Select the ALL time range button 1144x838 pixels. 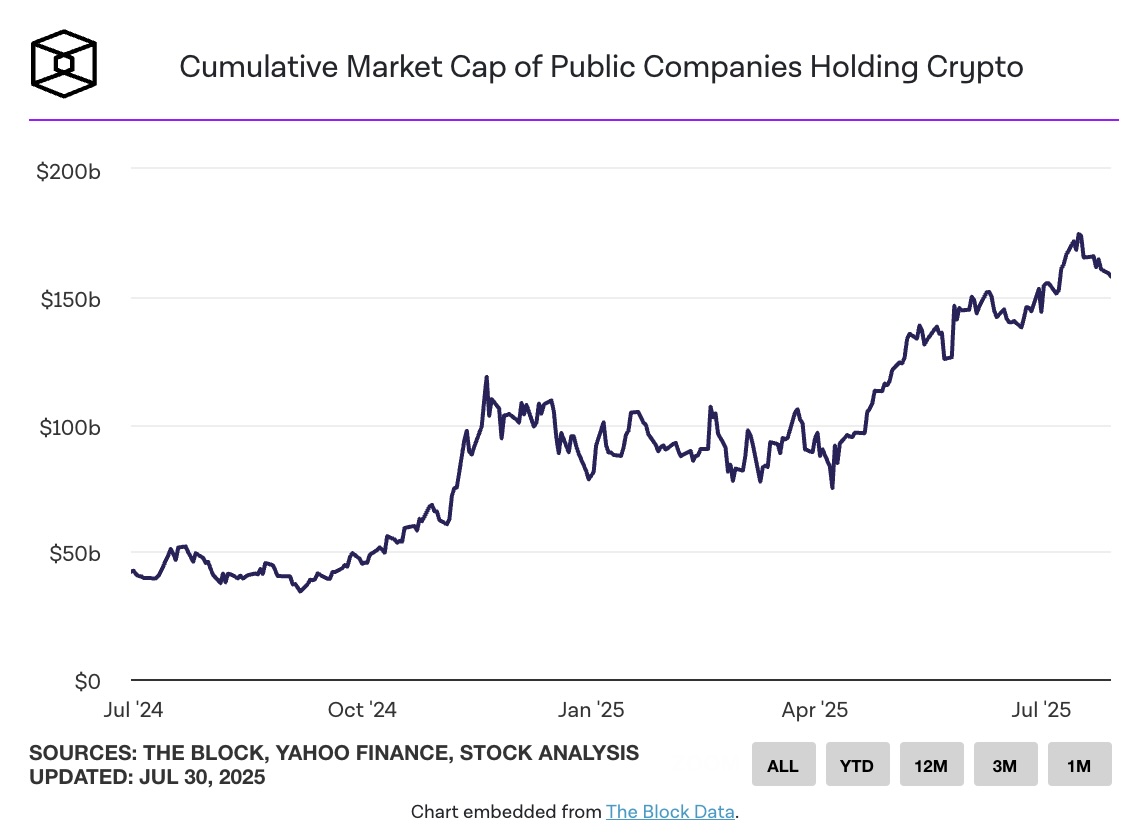pyautogui.click(x=783, y=764)
